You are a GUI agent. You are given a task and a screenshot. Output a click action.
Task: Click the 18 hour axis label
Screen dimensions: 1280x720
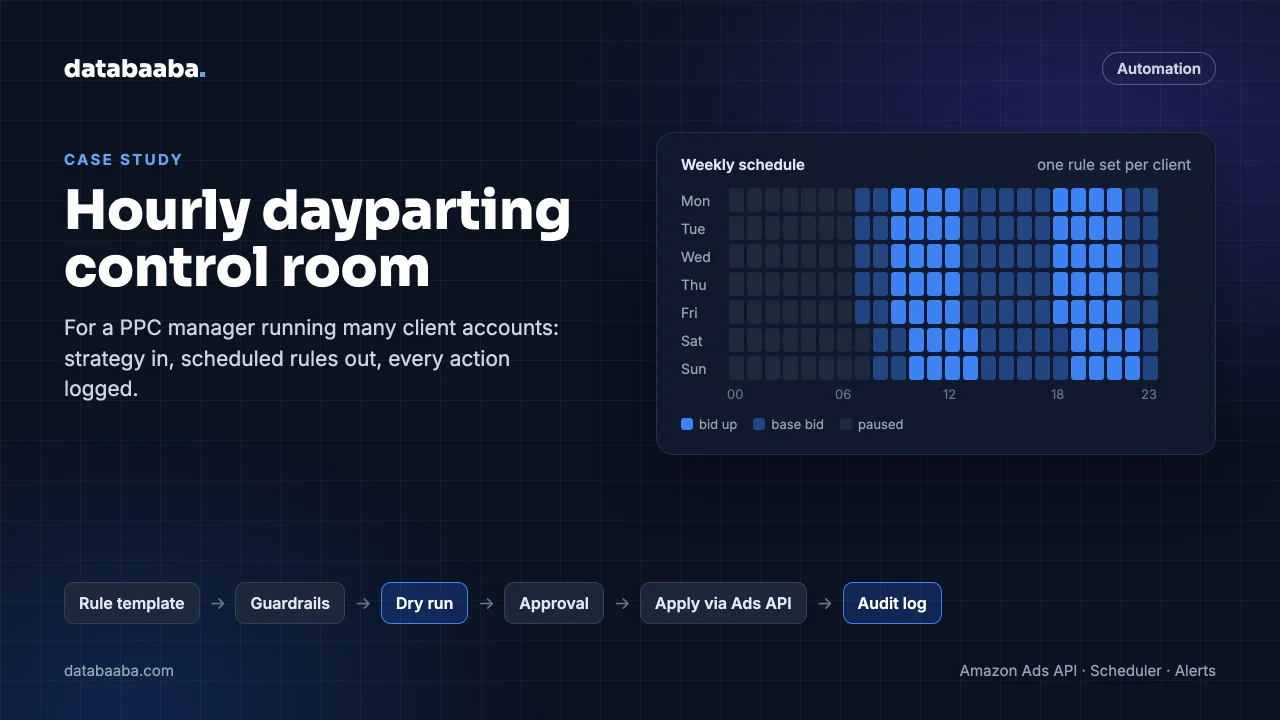[1058, 394]
